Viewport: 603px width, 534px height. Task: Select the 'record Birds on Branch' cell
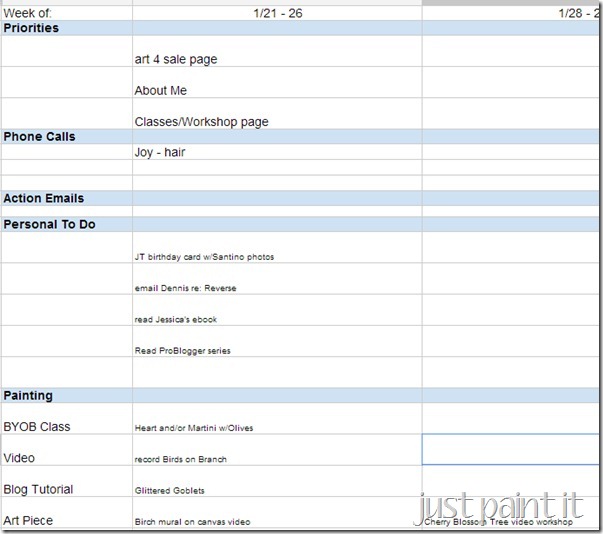coord(277,450)
